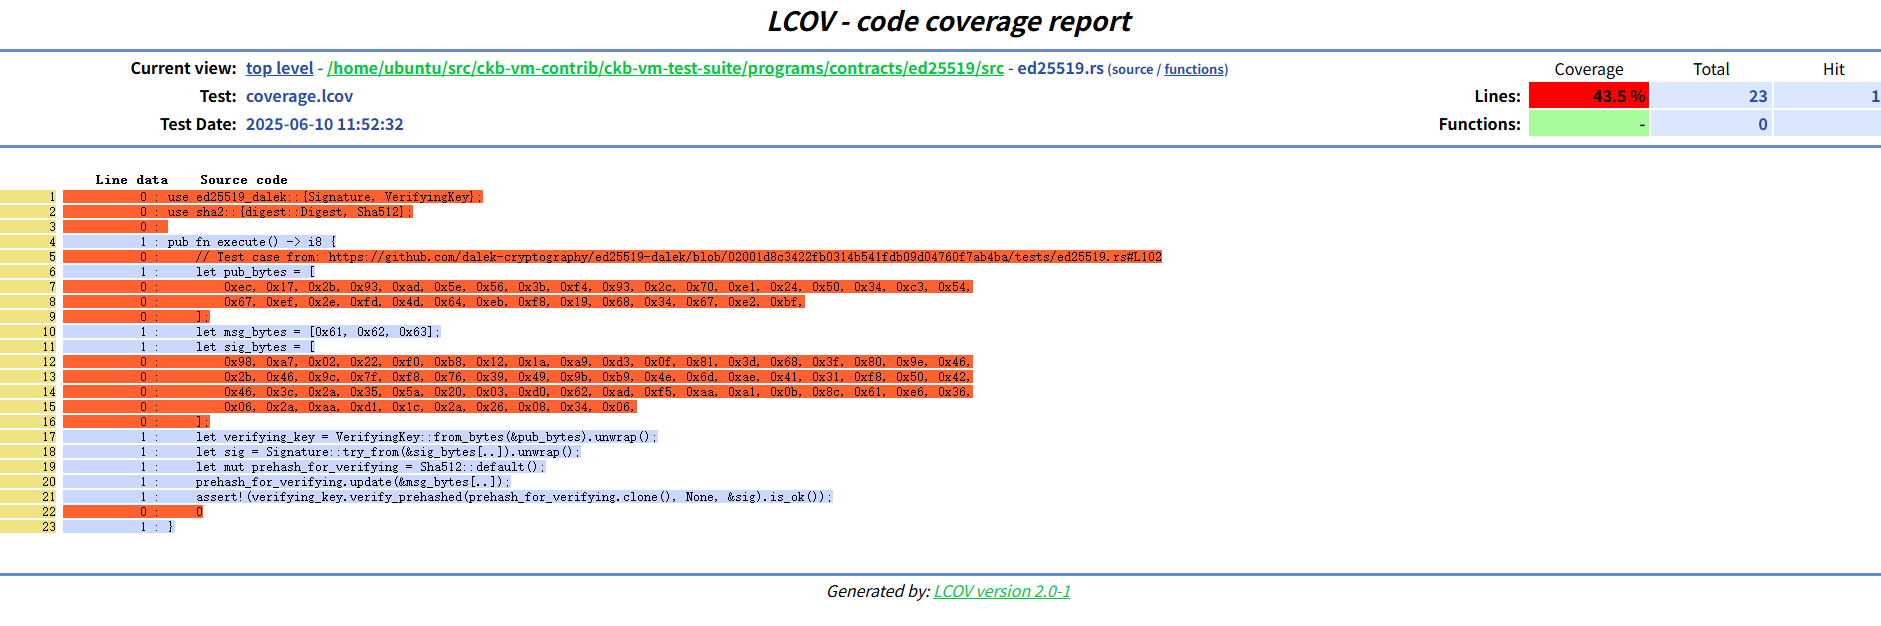Screen dimensions: 1881x626
Task: Click the ed25519.rs file name
Action: tap(1060, 68)
